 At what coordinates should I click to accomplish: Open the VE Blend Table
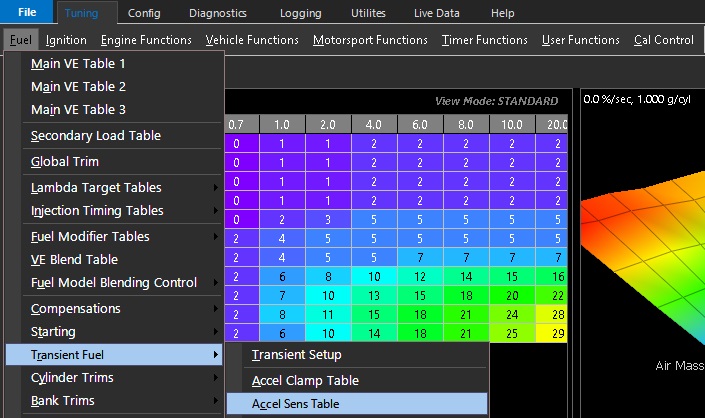pos(73,259)
